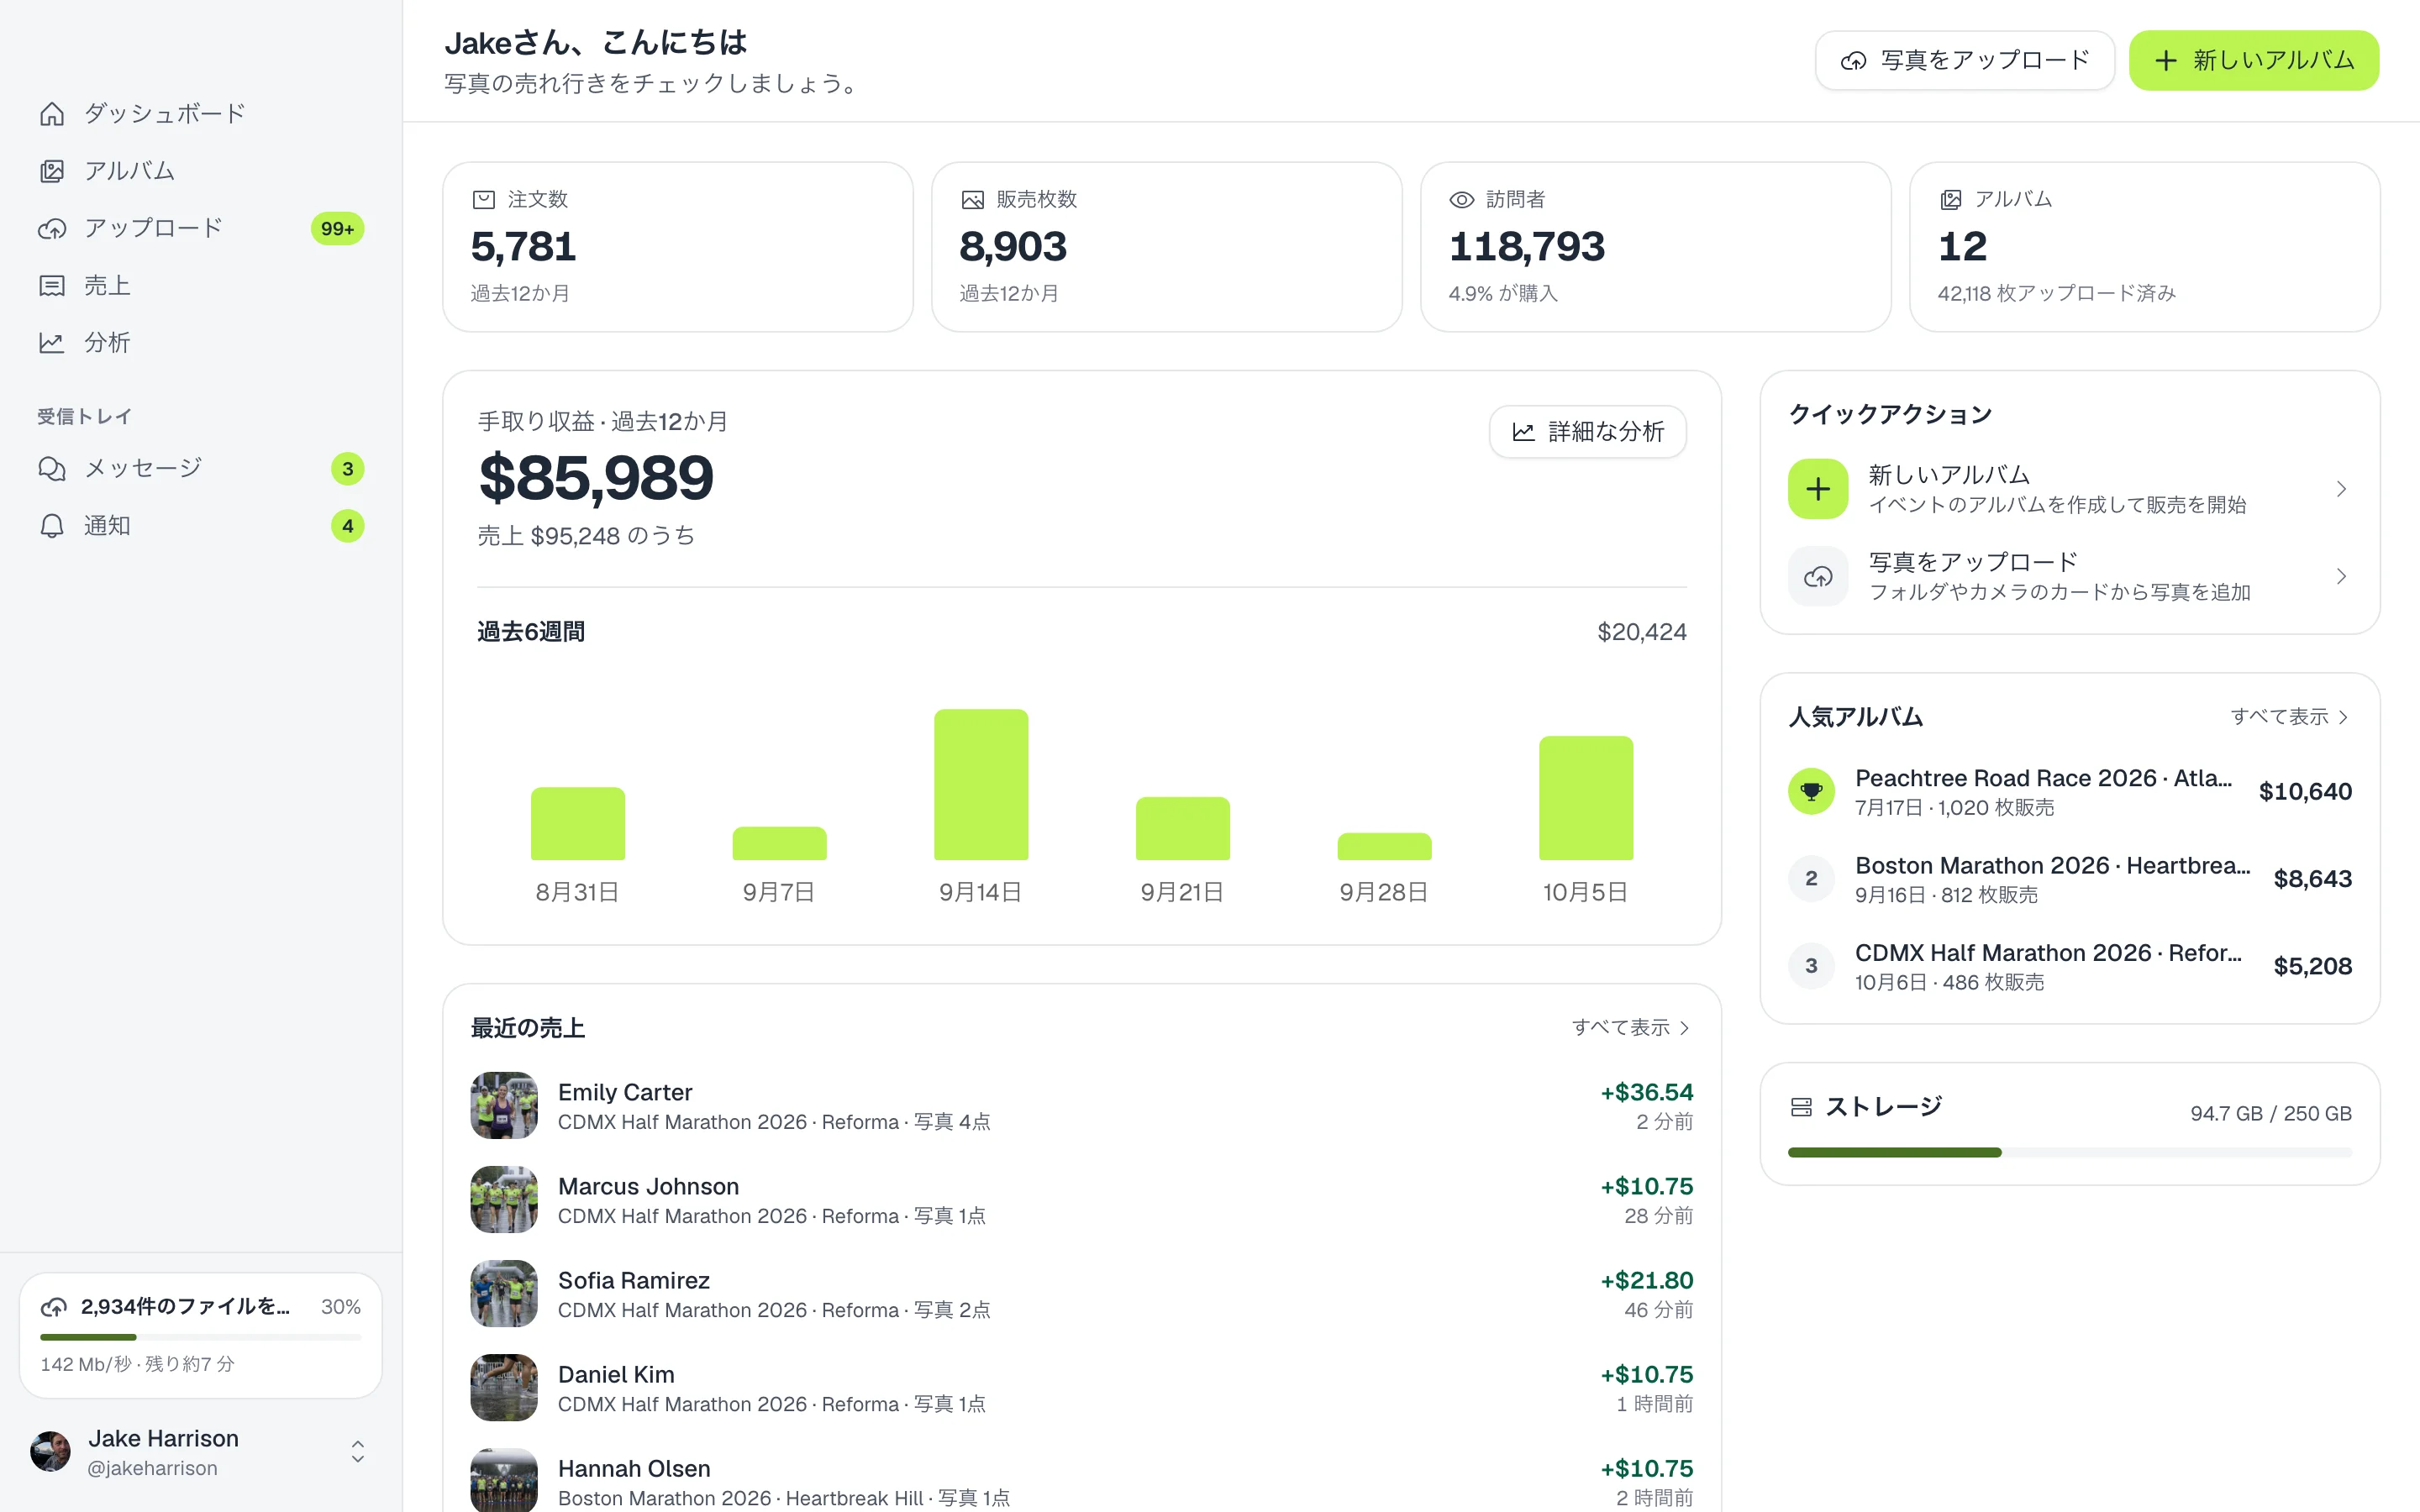Click the 写真をアップロード header button
The width and height of the screenshot is (2420, 1512).
(1965, 60)
